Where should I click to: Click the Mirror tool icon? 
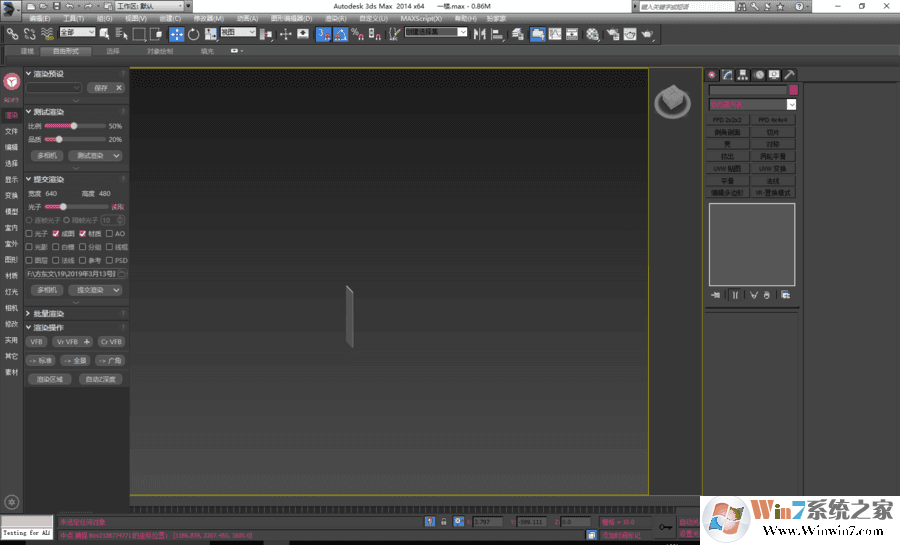[479, 34]
